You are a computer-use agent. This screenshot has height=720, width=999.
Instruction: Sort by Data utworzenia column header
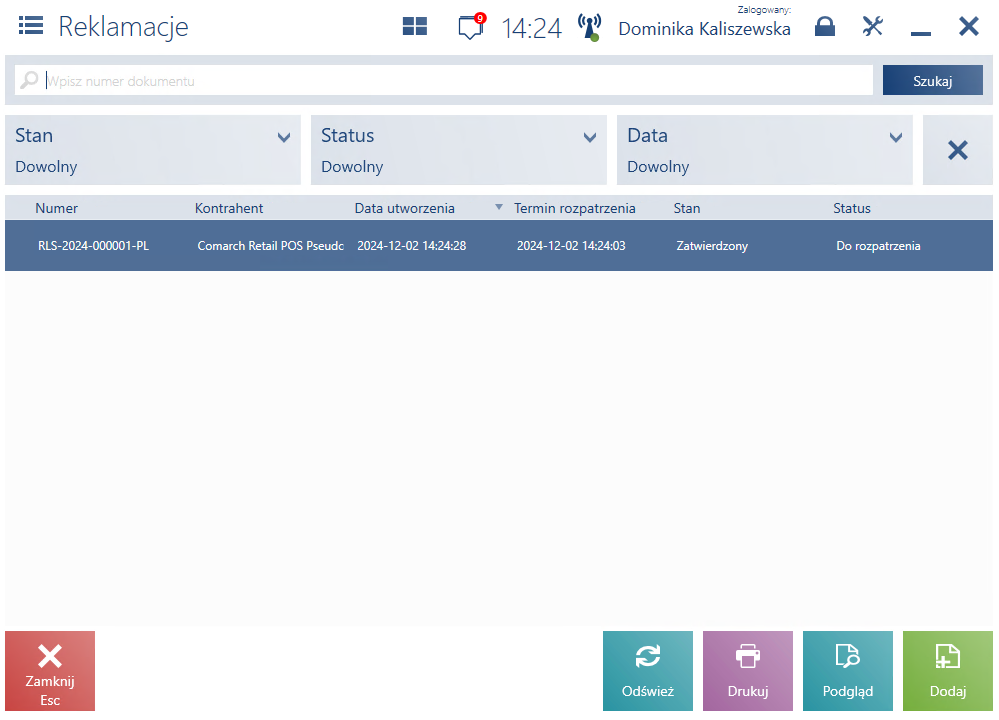tap(405, 208)
